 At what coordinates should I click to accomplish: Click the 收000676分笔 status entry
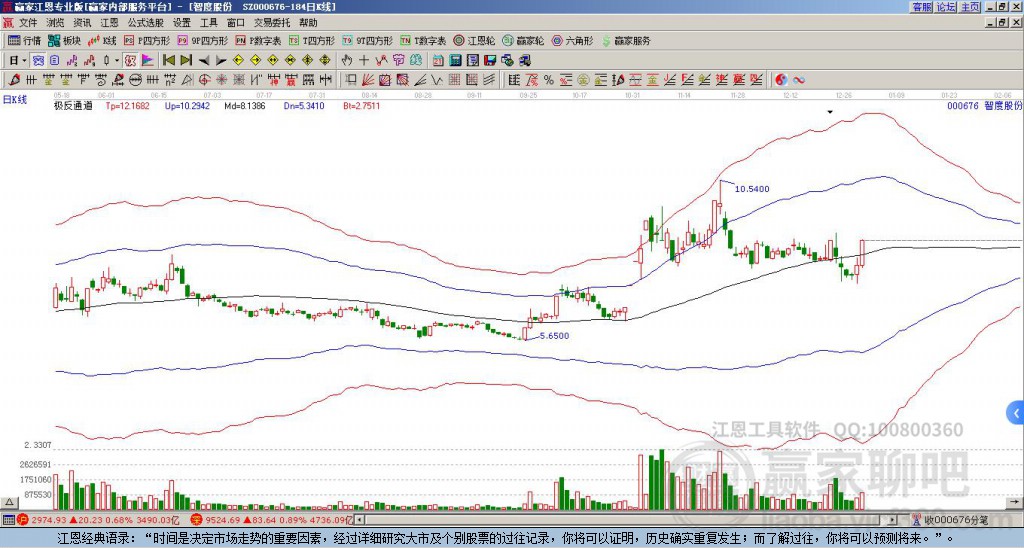pyautogui.click(x=950, y=520)
